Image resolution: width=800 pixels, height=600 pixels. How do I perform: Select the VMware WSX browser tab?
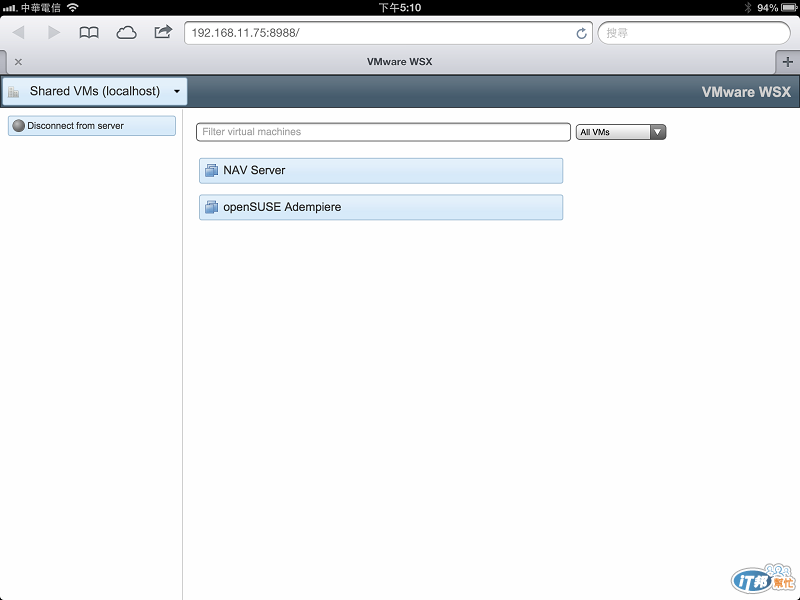[x=399, y=62]
